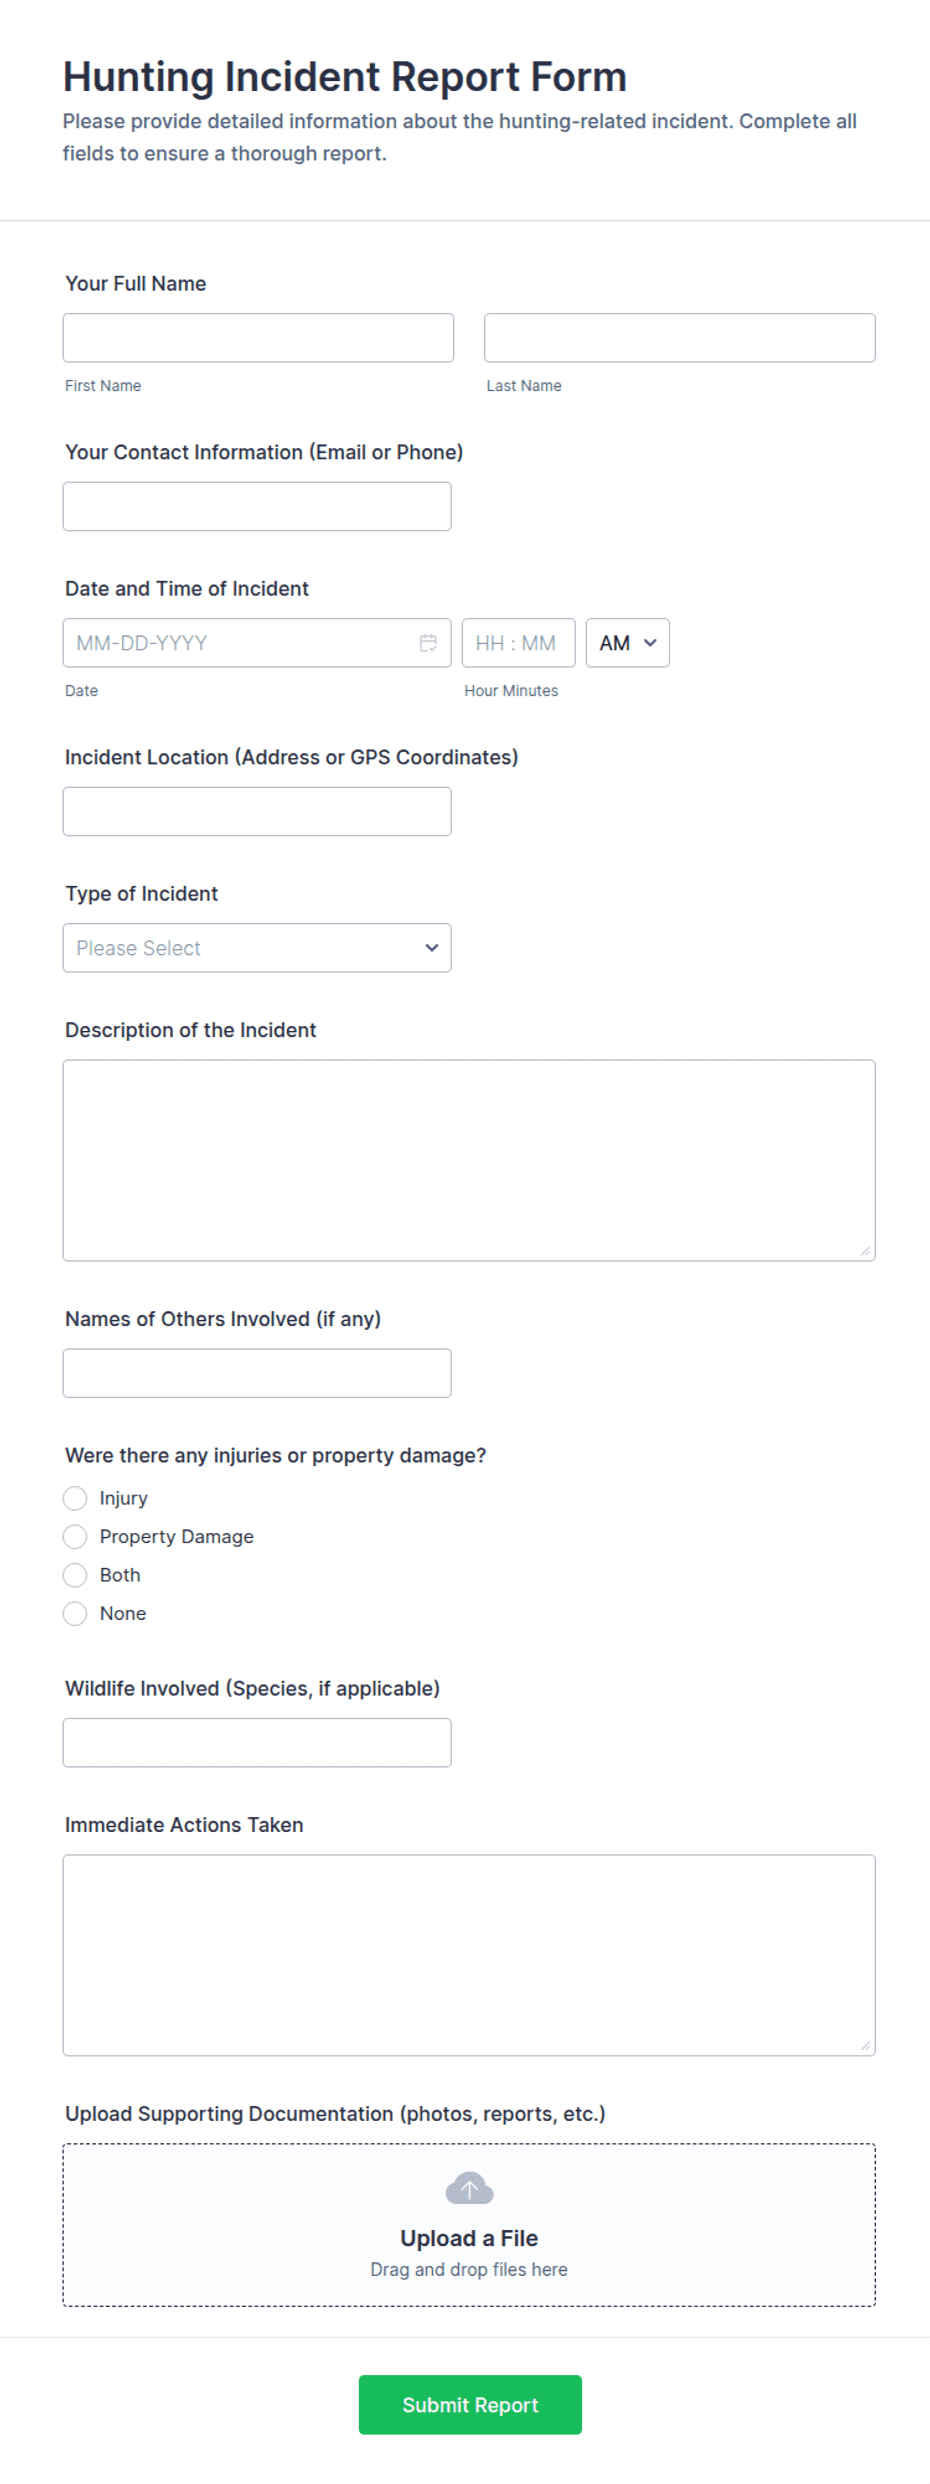Click the Wildlife Involved species field
The width and height of the screenshot is (930, 2484).
point(257,1742)
